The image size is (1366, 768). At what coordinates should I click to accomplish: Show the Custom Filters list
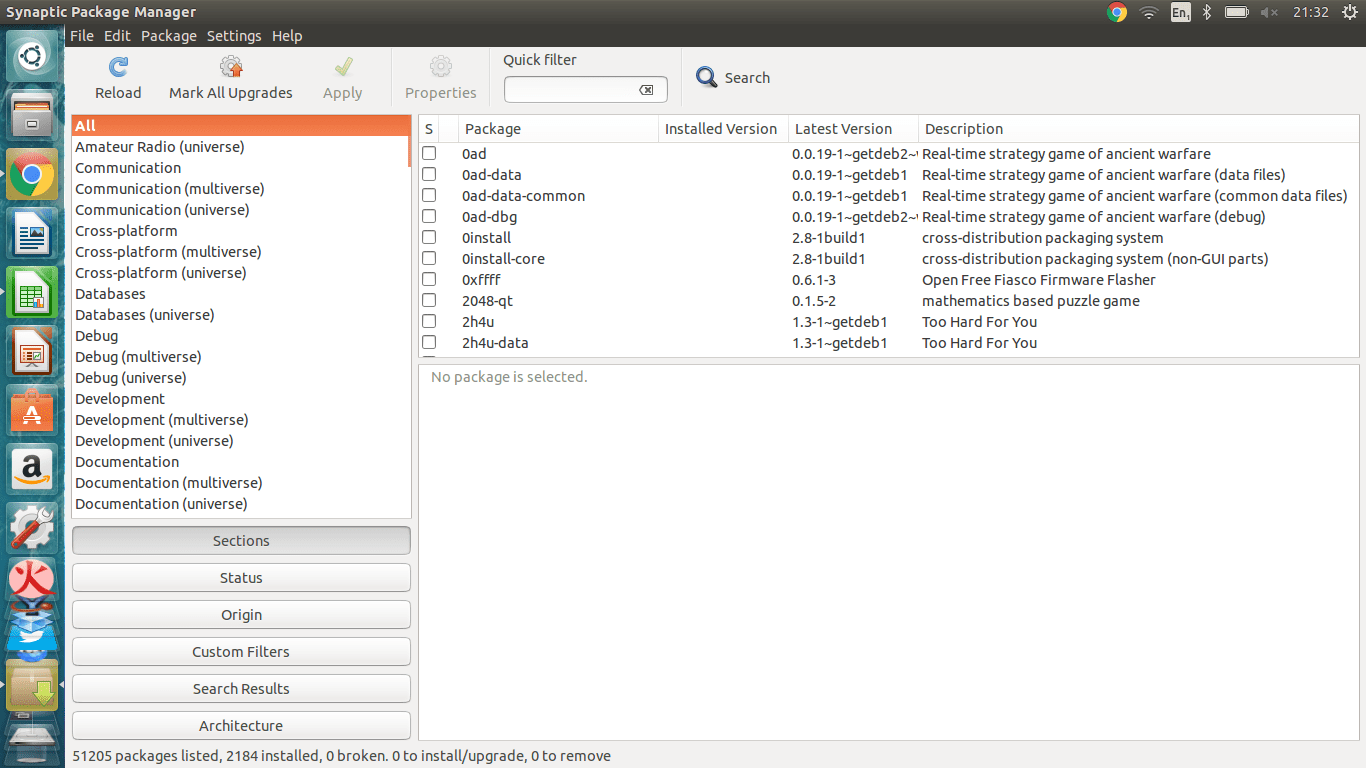(241, 652)
